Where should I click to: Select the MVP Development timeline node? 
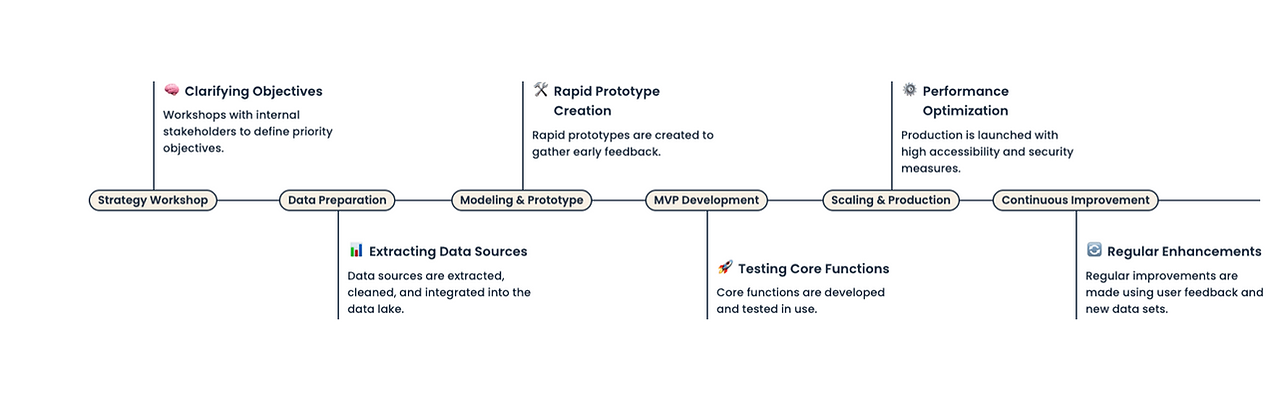coord(706,200)
